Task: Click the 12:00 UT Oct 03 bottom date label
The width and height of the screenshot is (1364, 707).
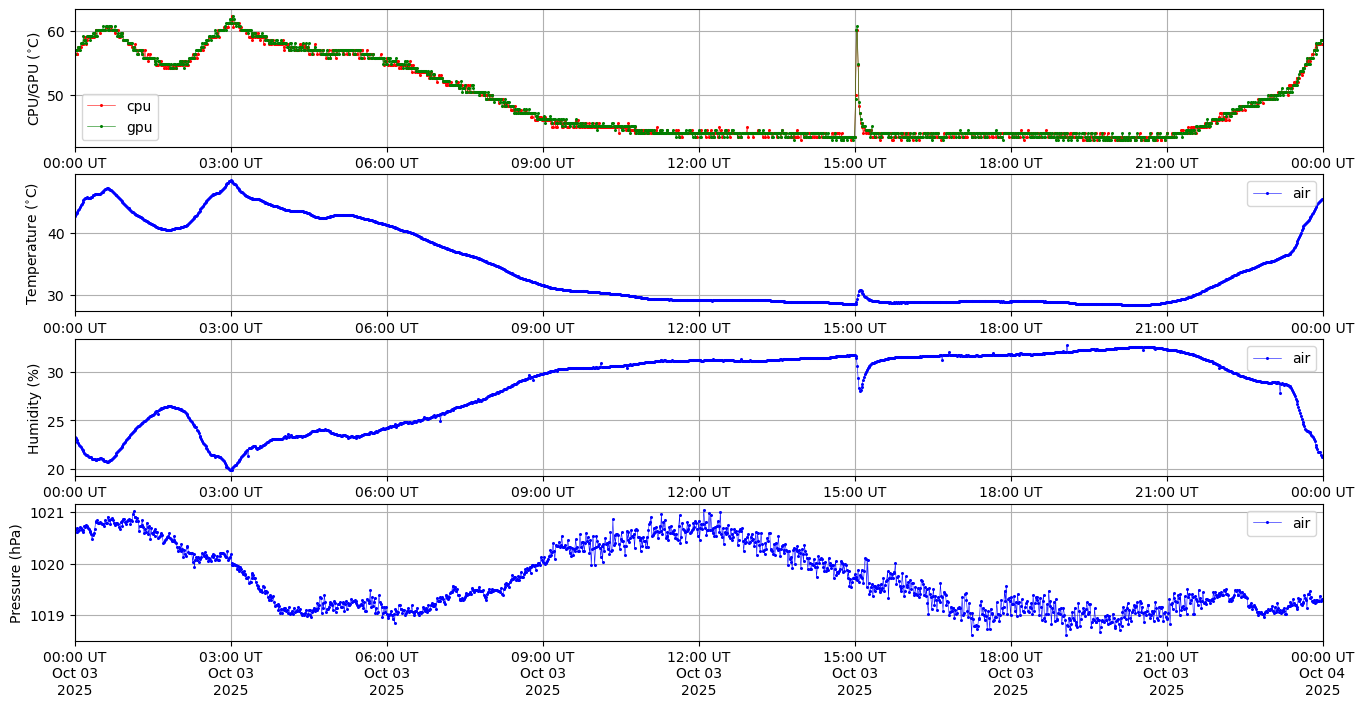Action: (698, 673)
